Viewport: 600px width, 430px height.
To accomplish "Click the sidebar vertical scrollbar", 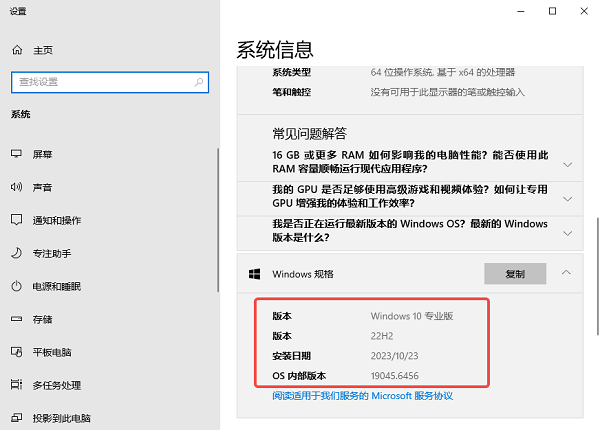I will tap(218, 220).
